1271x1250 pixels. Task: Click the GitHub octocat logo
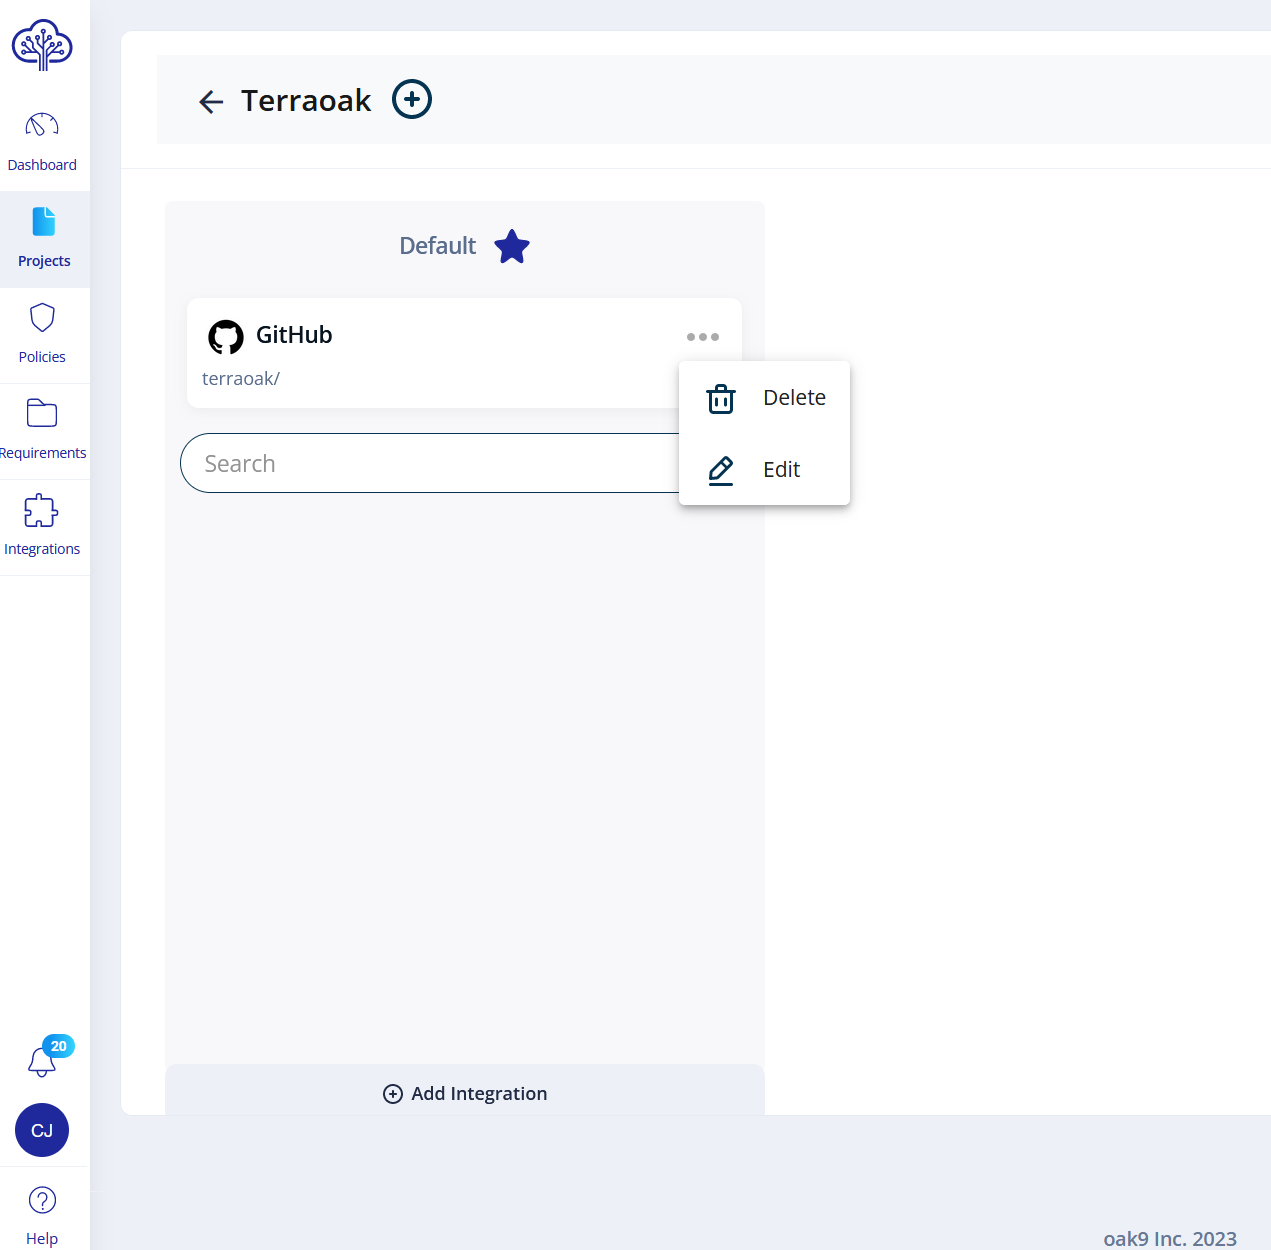(226, 337)
